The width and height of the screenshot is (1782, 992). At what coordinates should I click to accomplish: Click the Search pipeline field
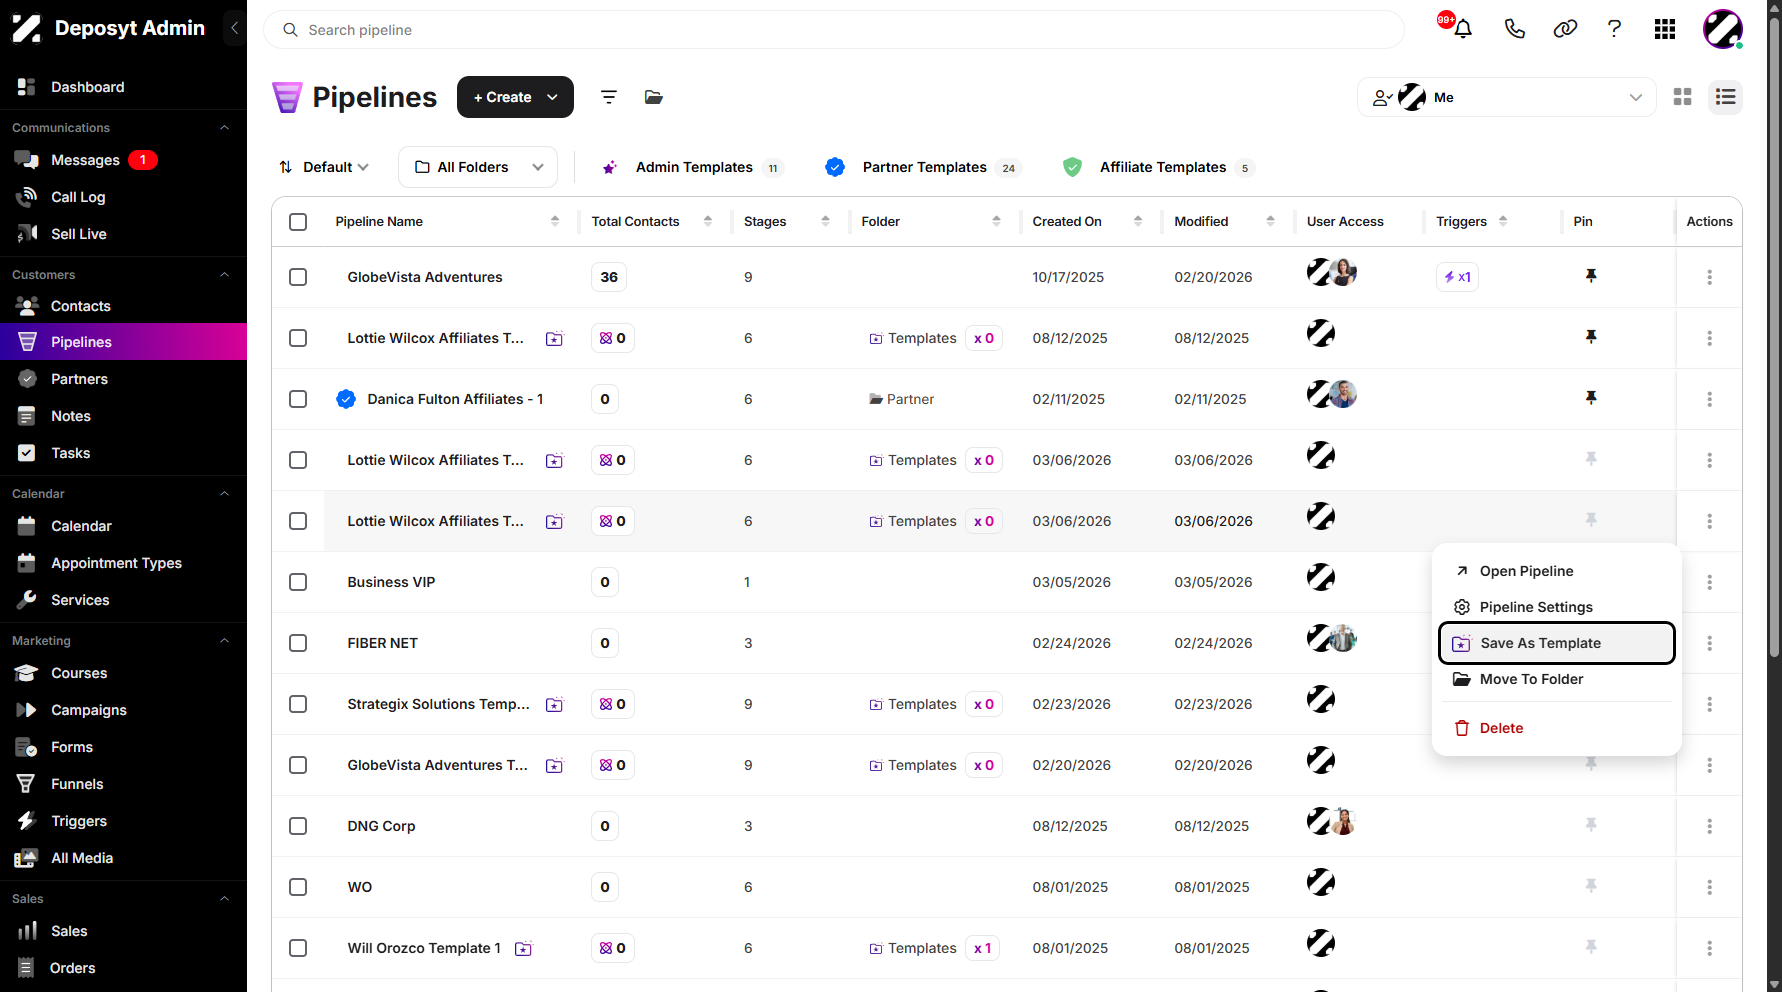tap(834, 30)
